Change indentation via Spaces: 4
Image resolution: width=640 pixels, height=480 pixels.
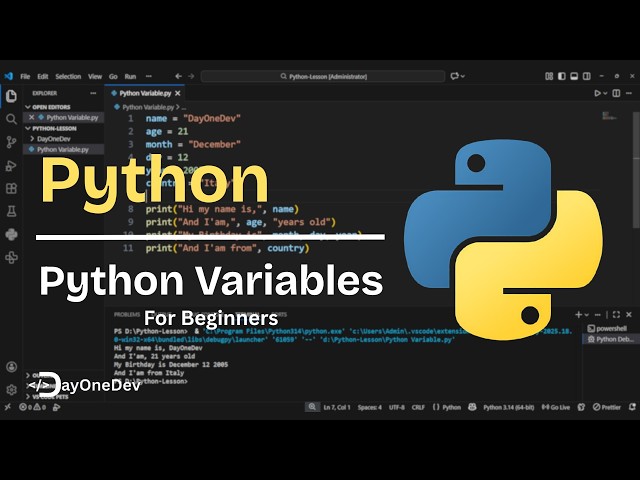tap(369, 407)
